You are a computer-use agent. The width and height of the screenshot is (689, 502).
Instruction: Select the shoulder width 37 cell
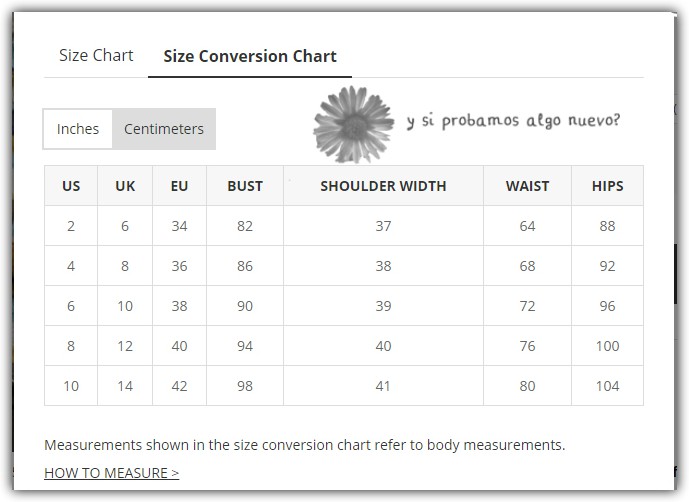(383, 226)
